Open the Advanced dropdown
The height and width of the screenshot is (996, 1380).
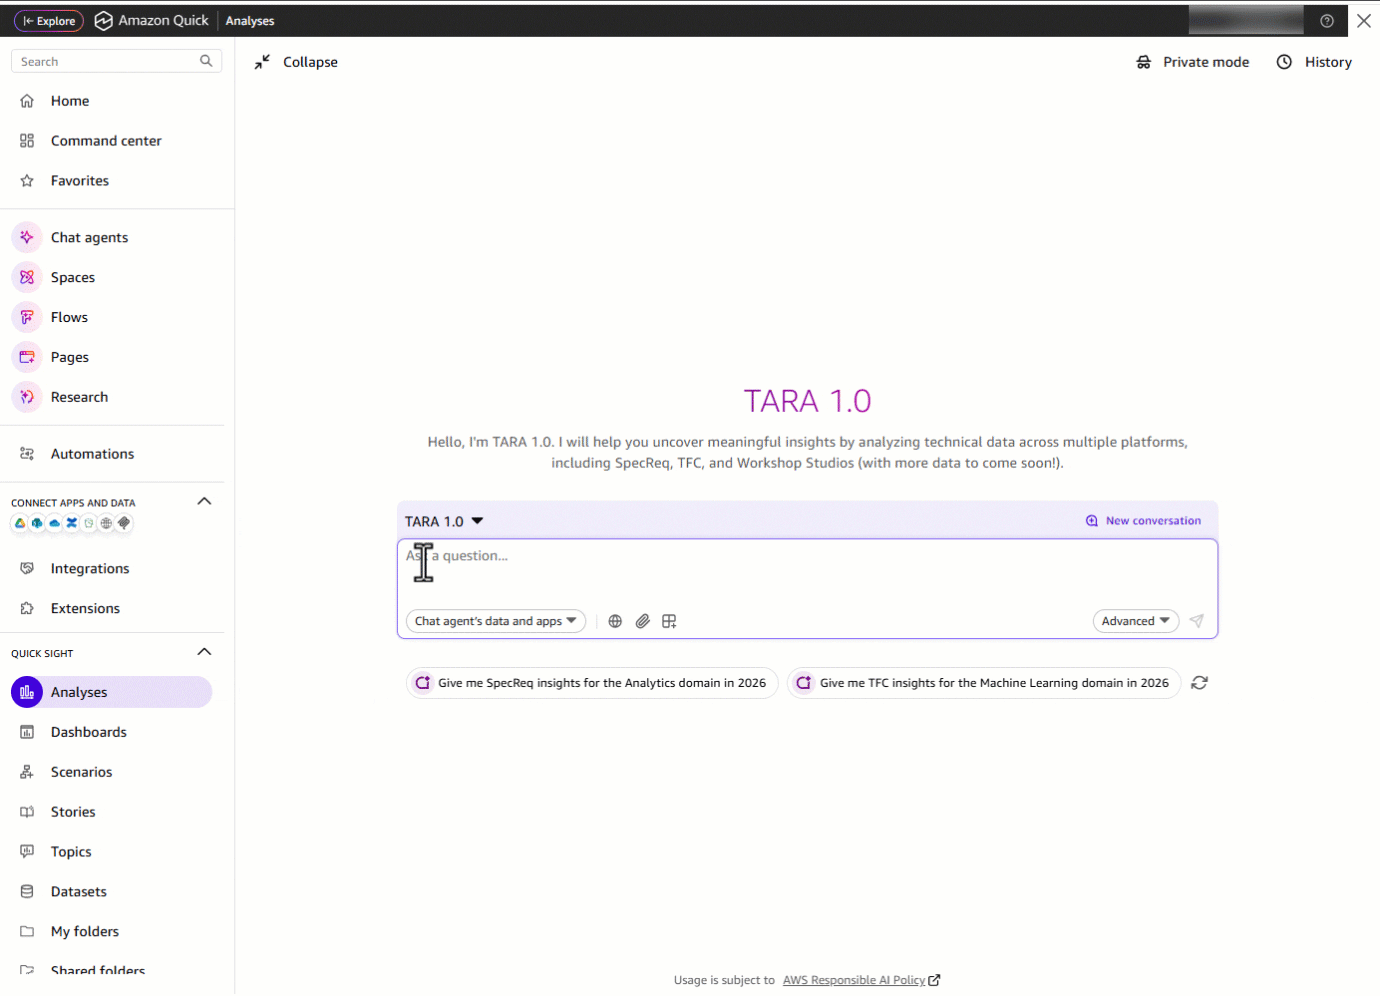[1136, 621]
